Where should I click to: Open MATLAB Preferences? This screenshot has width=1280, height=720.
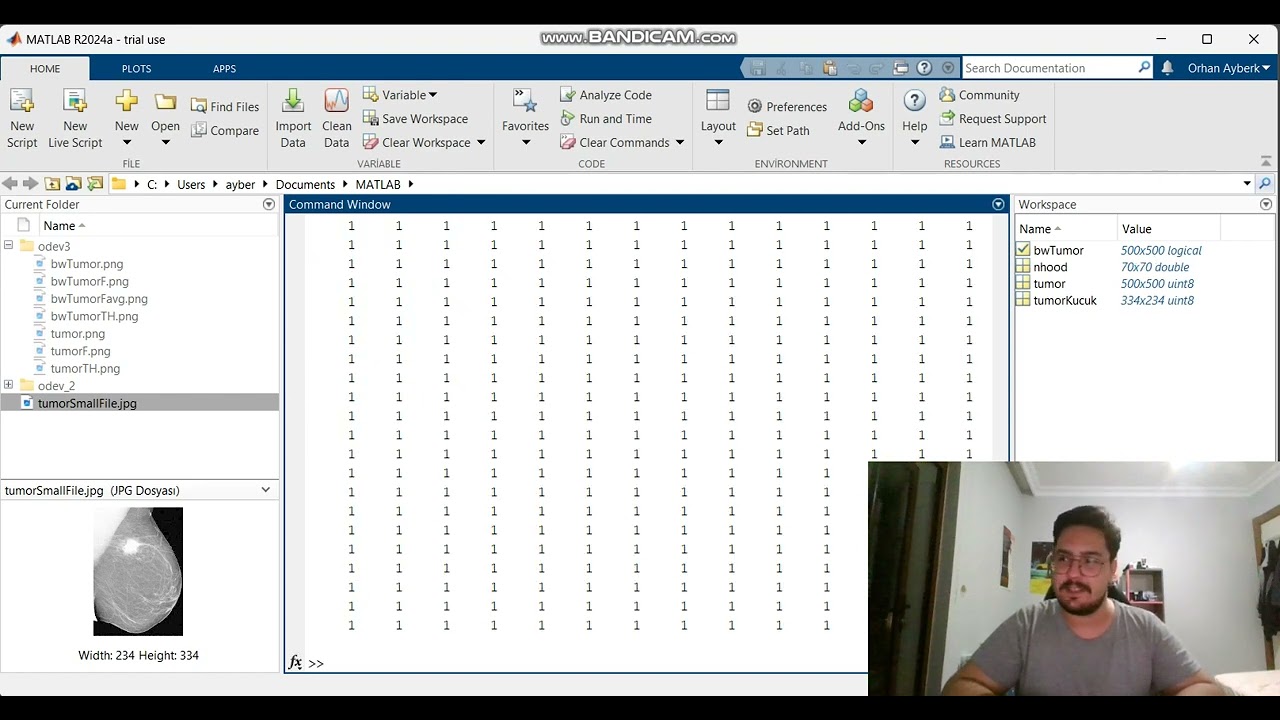pyautogui.click(x=787, y=106)
